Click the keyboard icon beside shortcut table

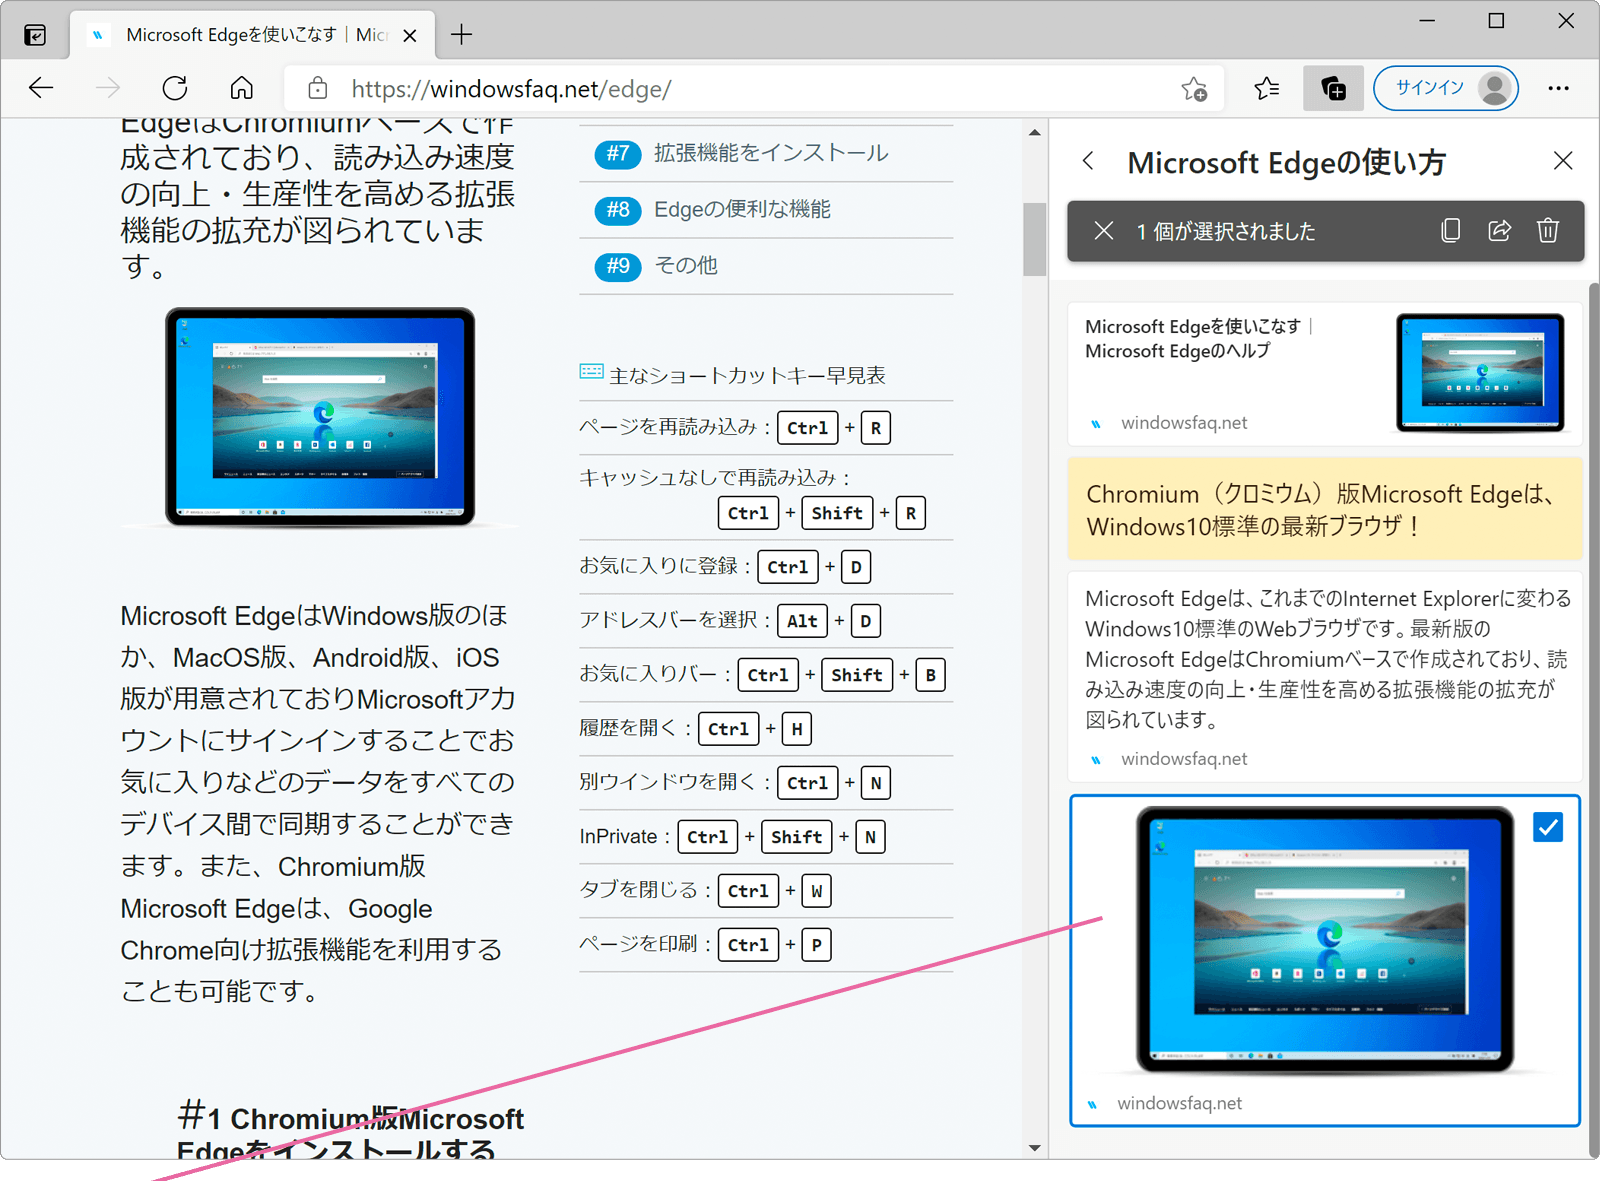click(591, 373)
